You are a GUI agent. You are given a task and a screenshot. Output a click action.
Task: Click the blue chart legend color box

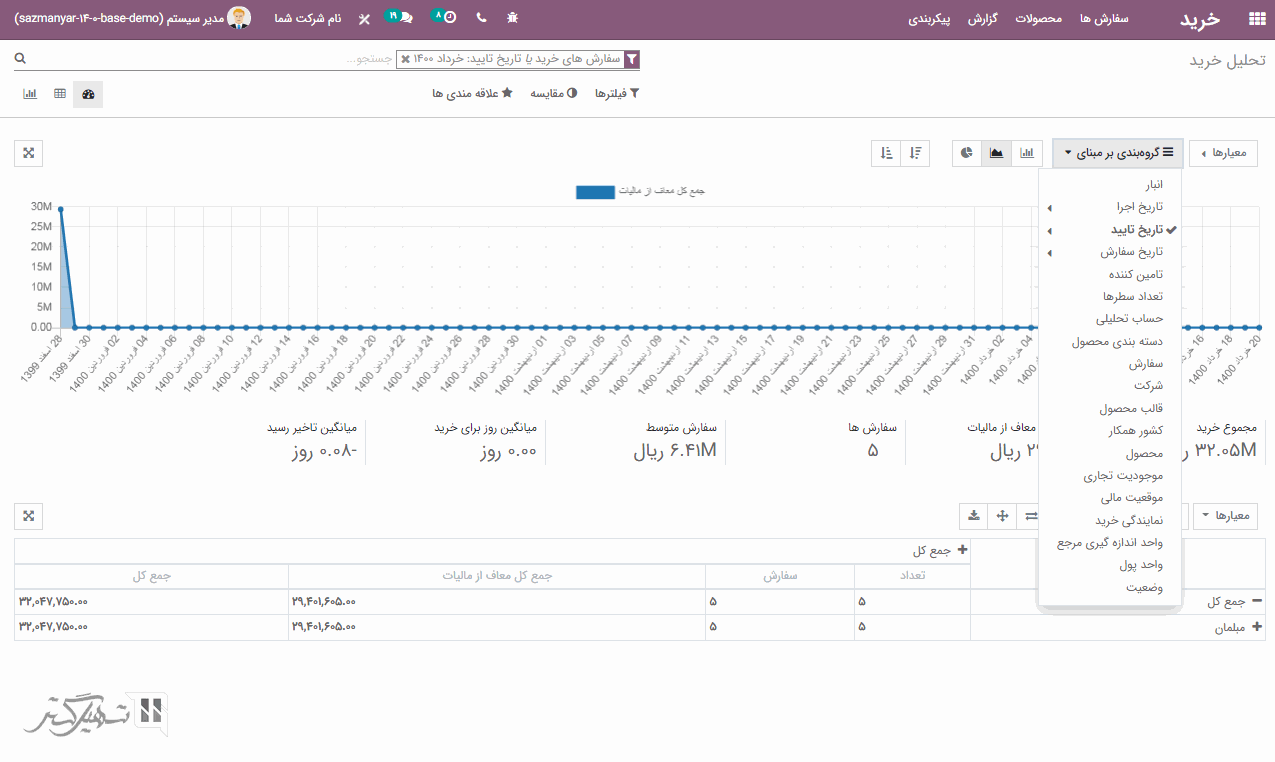click(x=595, y=192)
